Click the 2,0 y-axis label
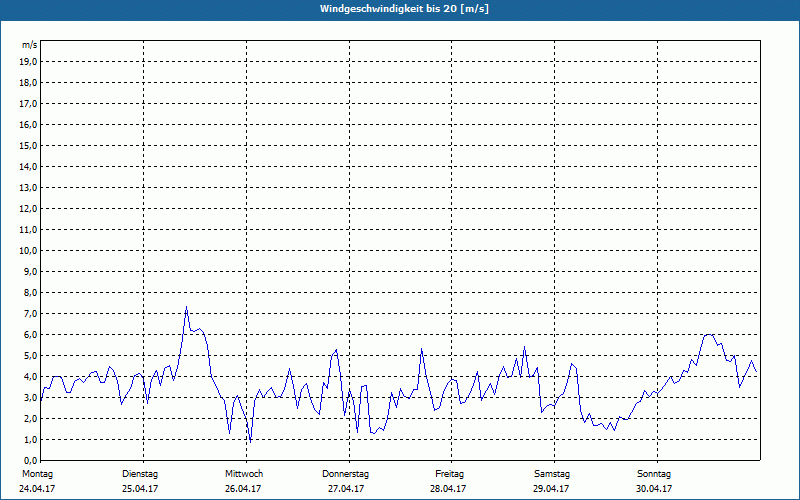This screenshot has height=500, width=800. click(31, 419)
